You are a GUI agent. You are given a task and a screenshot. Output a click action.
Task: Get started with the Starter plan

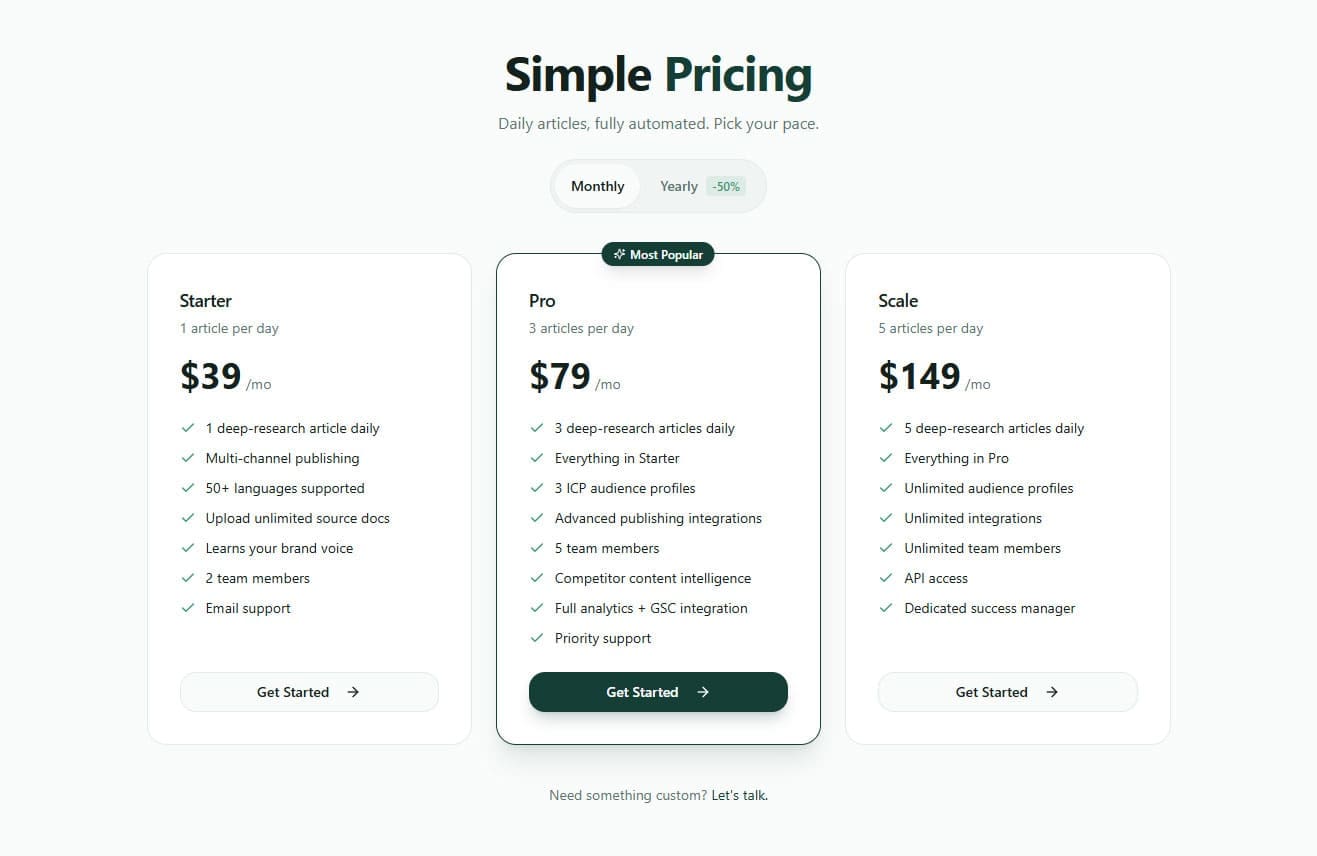coord(309,692)
